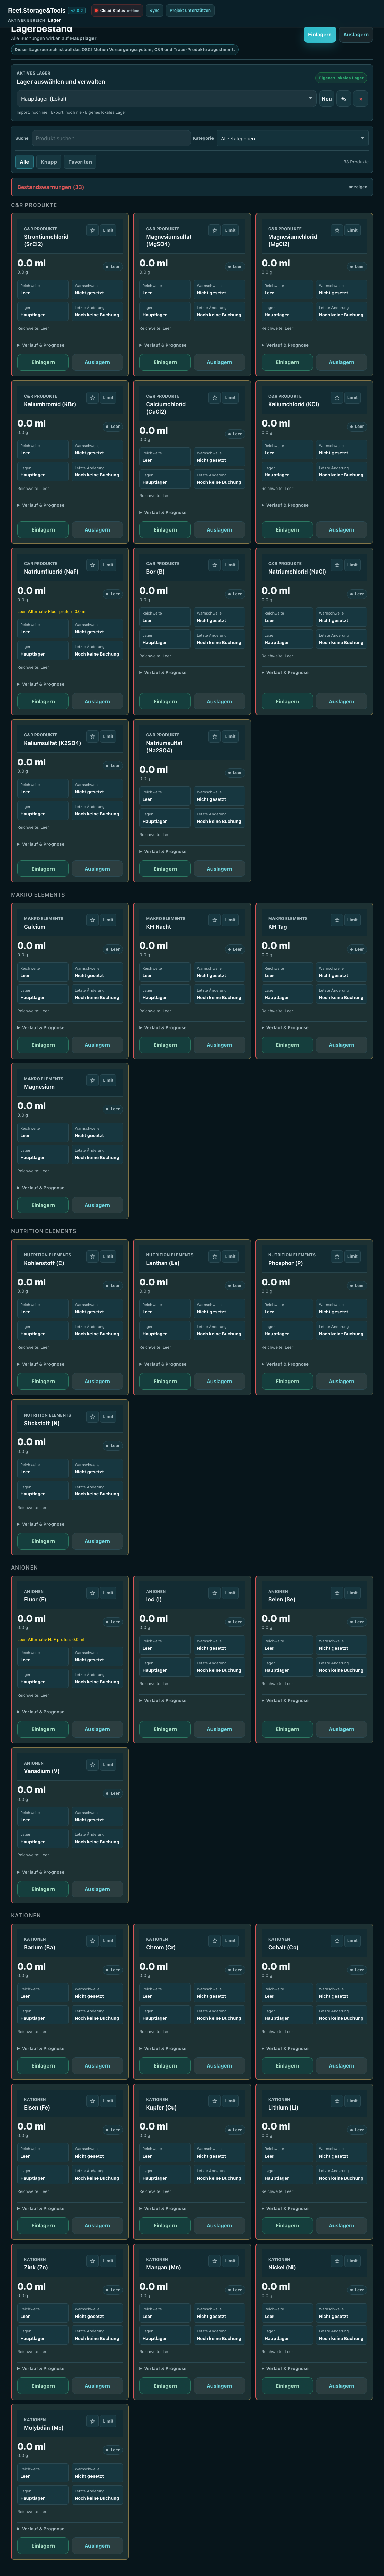Mark the Calcium card as favorite
Screen dimensions: 384x2576
[x=93, y=920]
